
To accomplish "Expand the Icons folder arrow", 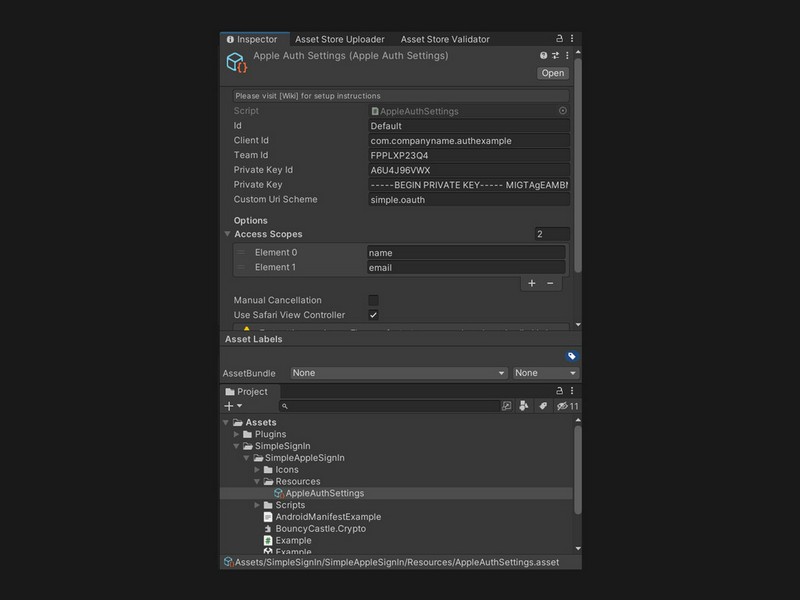I will coord(257,469).
